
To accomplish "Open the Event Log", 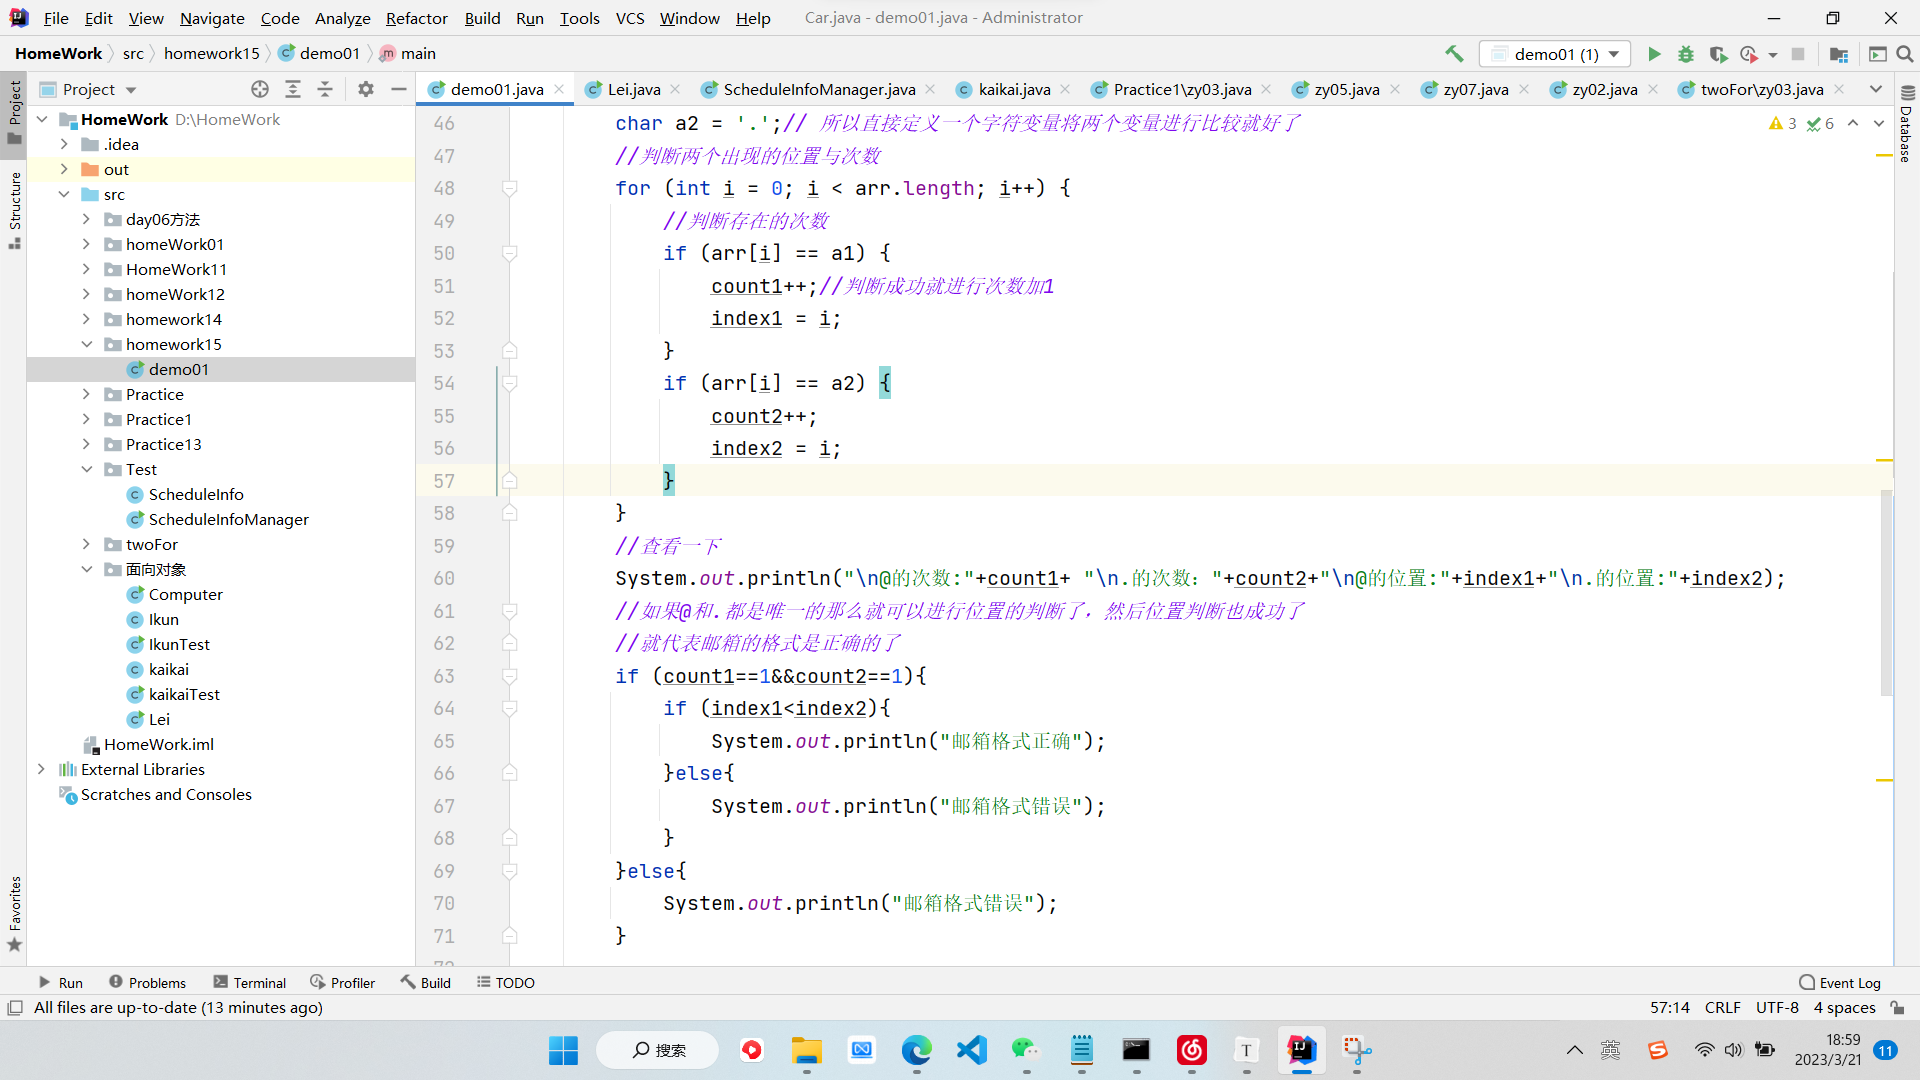I will [x=1840, y=983].
